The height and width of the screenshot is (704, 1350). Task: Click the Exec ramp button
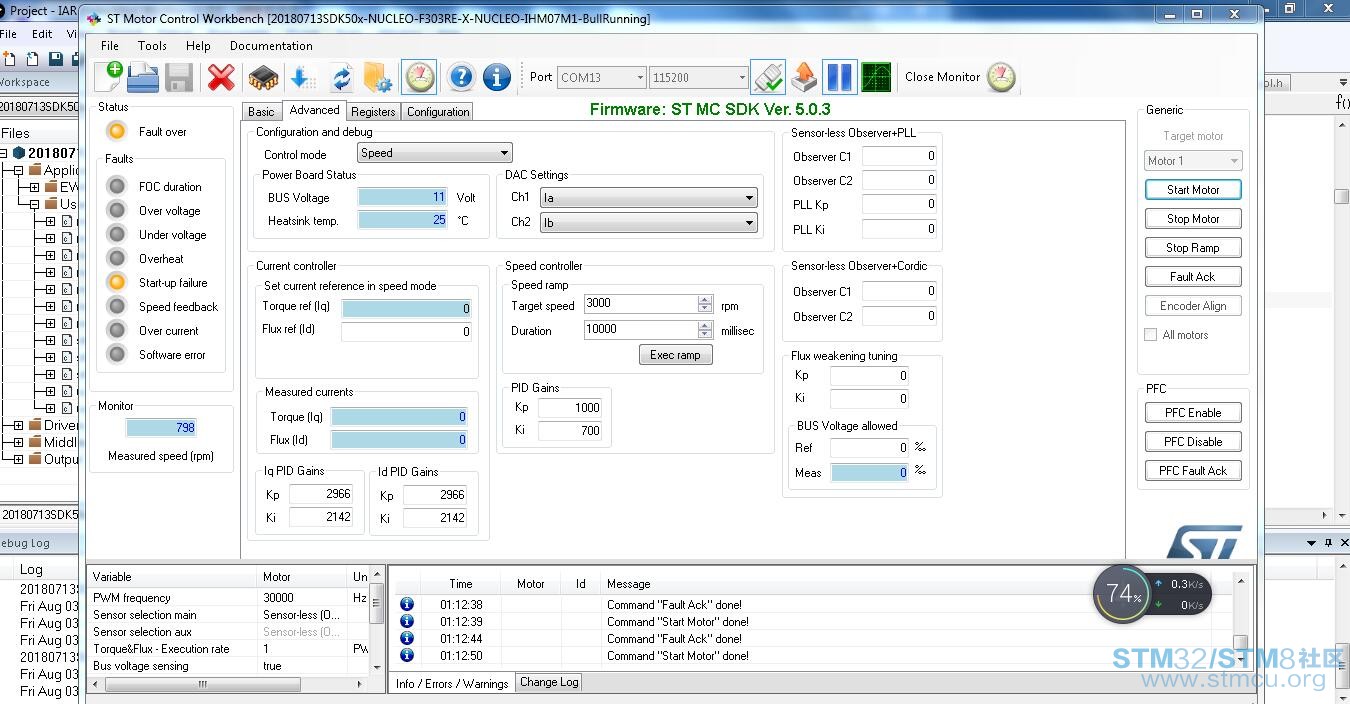click(675, 355)
